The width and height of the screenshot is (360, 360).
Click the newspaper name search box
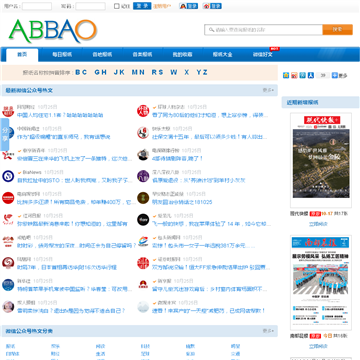pos(263,30)
